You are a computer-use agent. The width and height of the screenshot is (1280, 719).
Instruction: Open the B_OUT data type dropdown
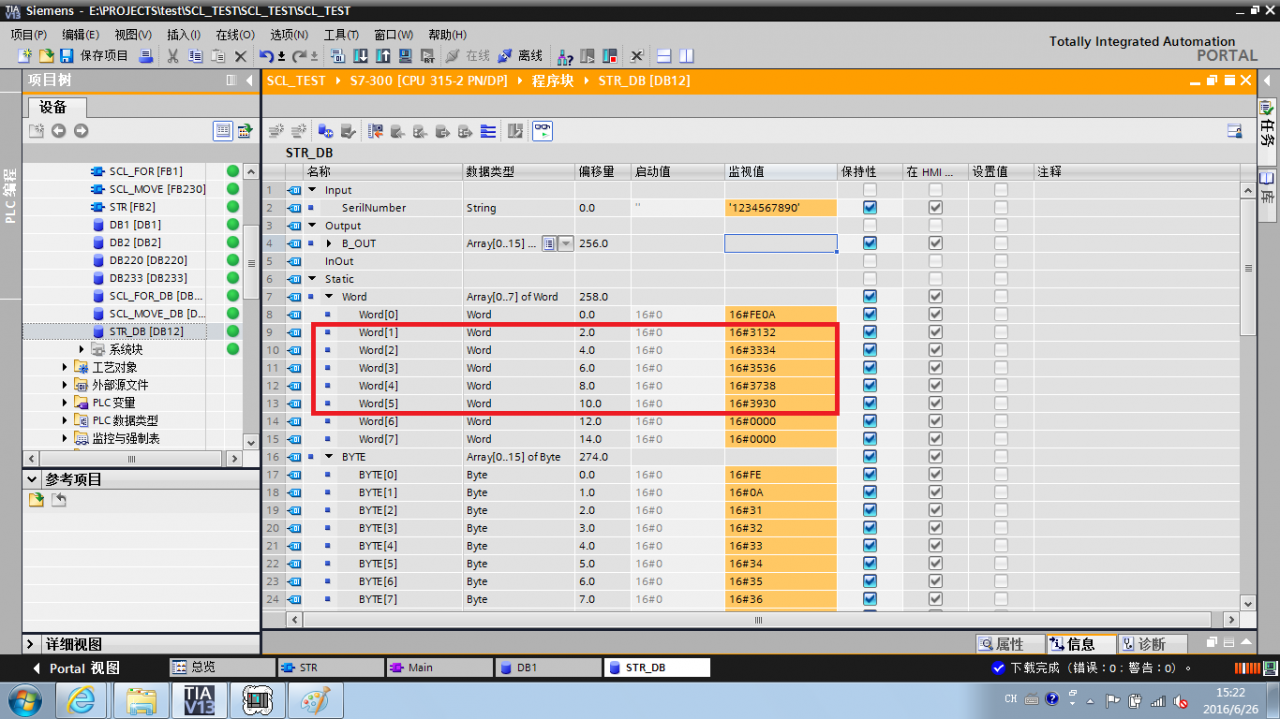(x=566, y=243)
